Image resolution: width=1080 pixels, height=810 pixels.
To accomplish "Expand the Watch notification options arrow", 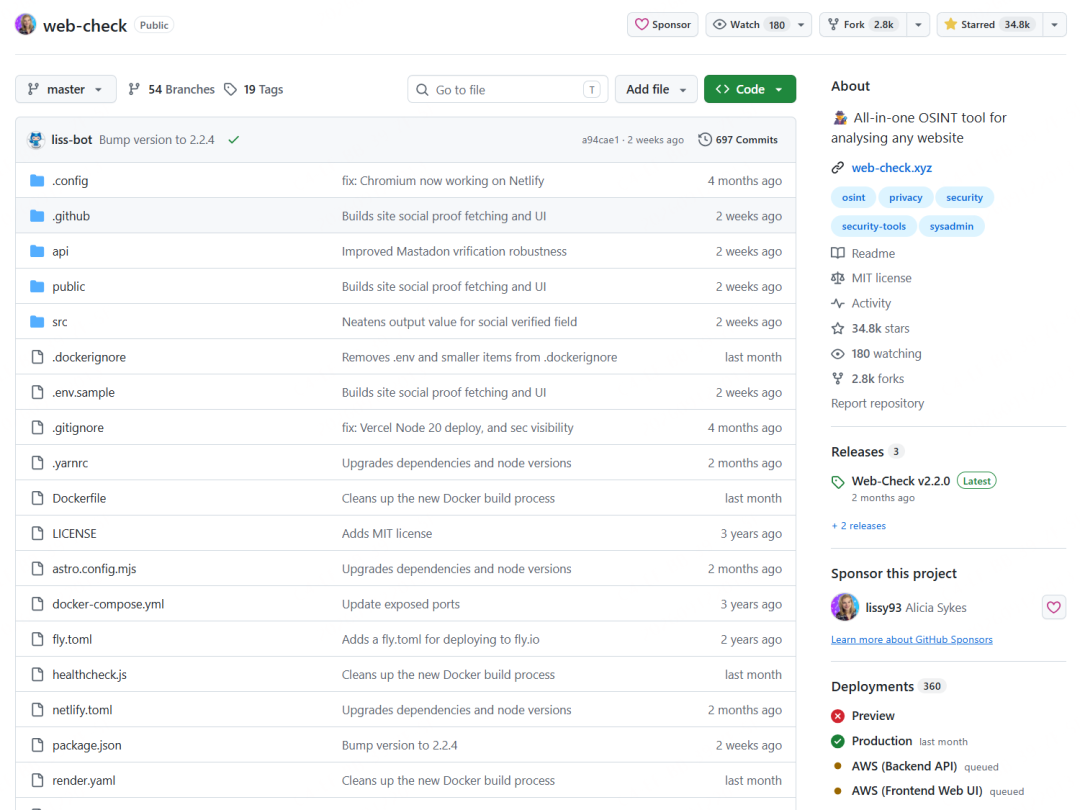I will tap(801, 25).
